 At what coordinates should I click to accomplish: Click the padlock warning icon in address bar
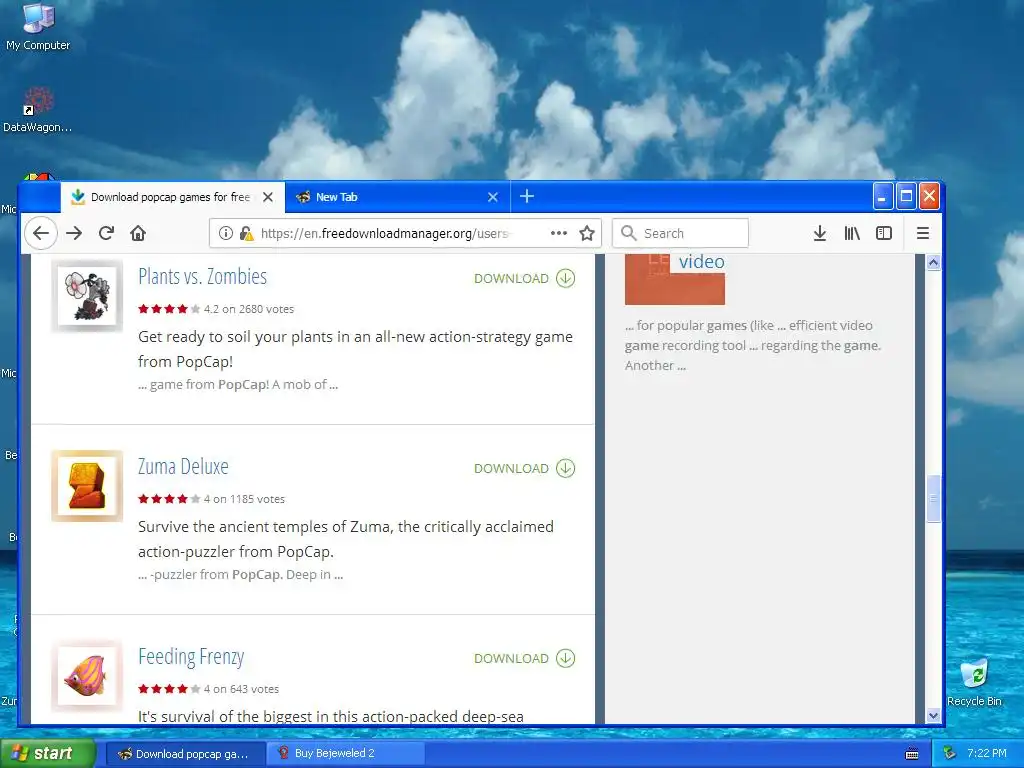point(247,233)
